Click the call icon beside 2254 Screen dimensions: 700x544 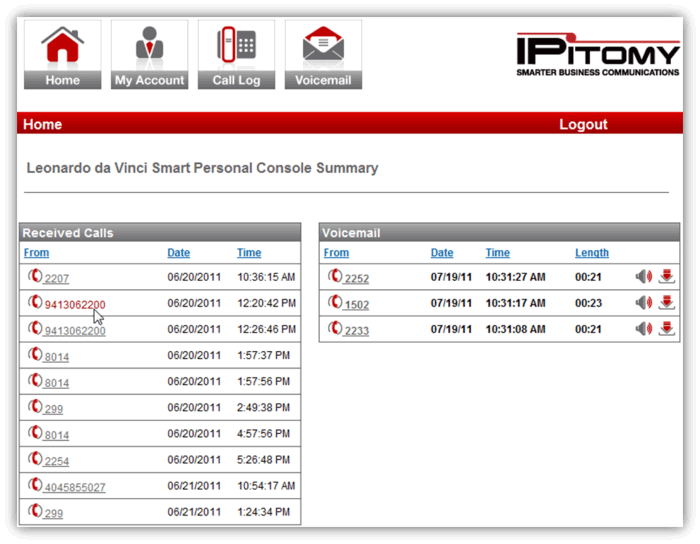pos(35,459)
